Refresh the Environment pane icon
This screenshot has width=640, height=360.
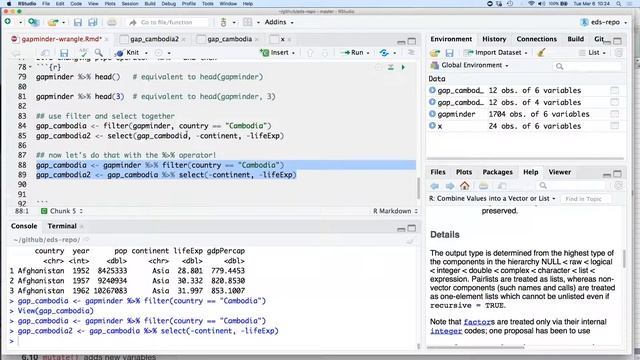[619, 52]
